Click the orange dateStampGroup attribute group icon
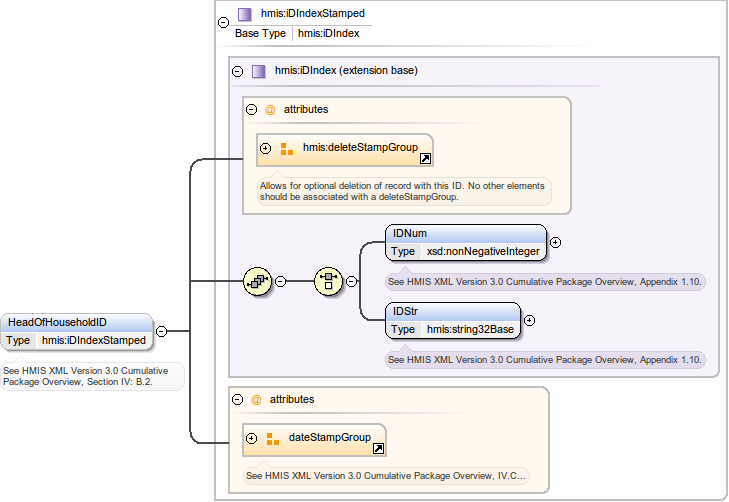This screenshot has height=502, width=729. tap(272, 438)
